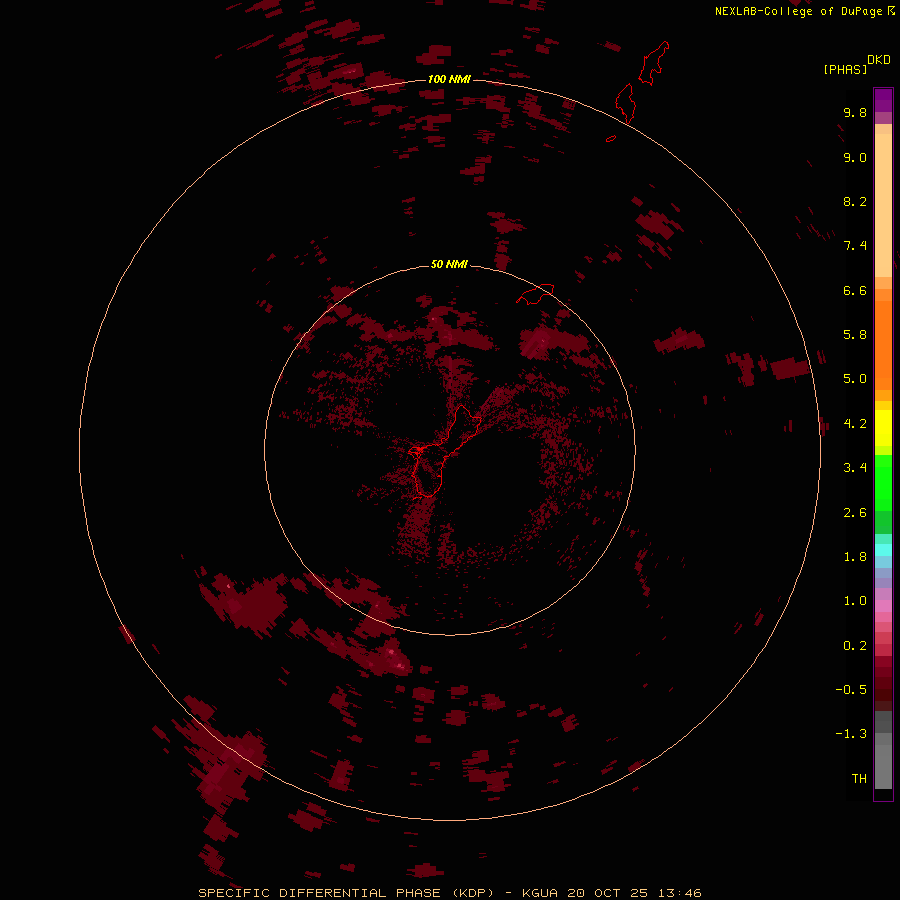Click the pink color band near 1.0
900x900 pixels.
pos(883,603)
